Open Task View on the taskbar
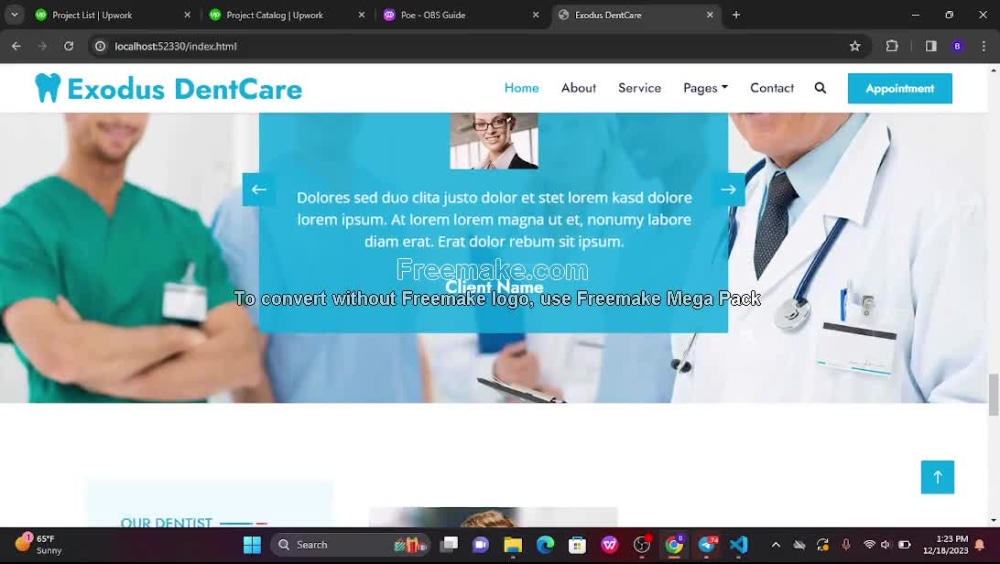This screenshot has width=1000, height=564. [x=449, y=545]
